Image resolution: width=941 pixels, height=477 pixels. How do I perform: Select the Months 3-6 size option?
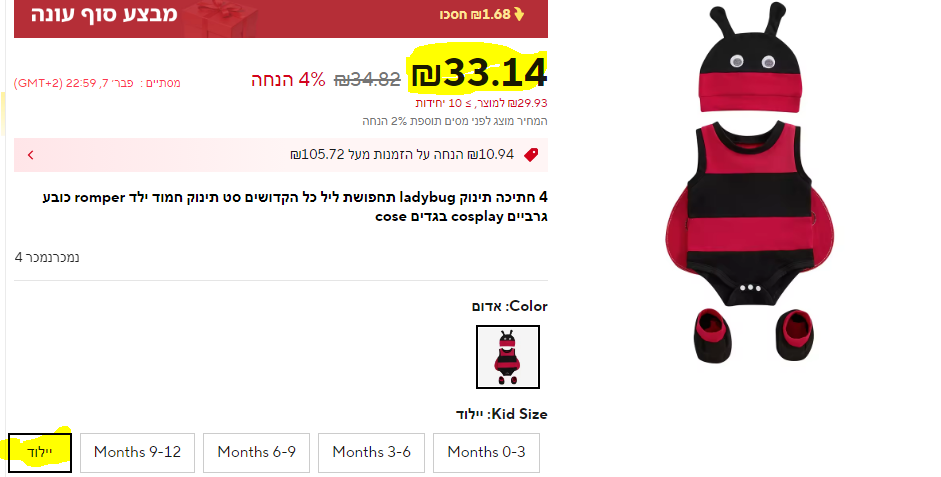click(x=371, y=452)
